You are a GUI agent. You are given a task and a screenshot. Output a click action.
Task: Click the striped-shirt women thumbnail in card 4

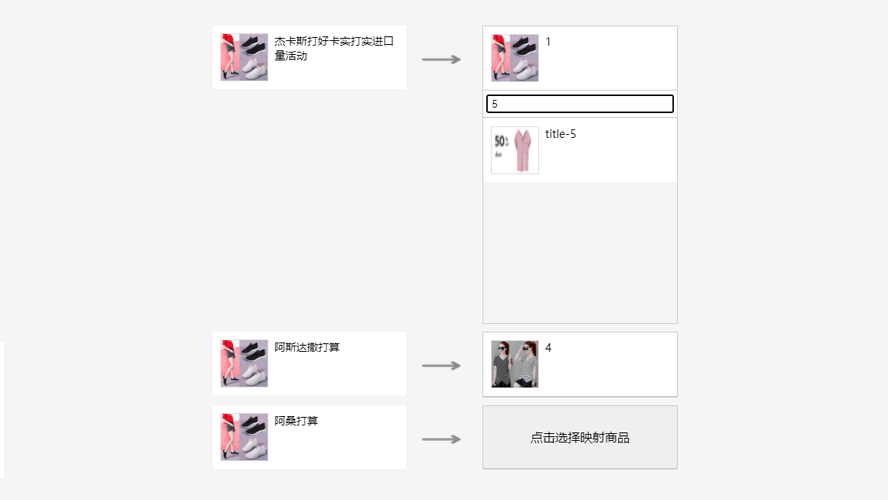(x=515, y=364)
